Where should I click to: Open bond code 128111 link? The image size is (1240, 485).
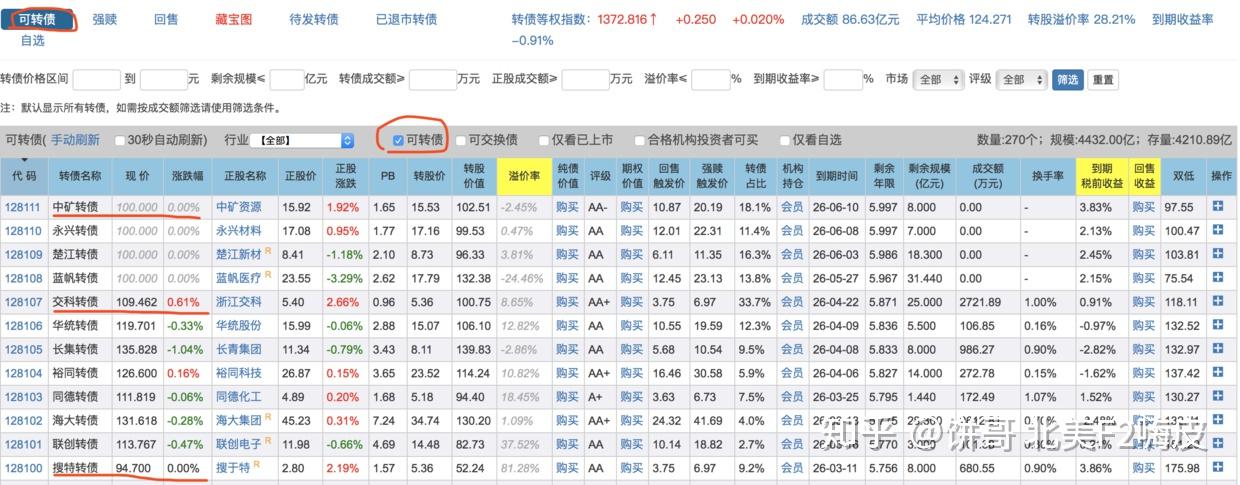(23, 207)
